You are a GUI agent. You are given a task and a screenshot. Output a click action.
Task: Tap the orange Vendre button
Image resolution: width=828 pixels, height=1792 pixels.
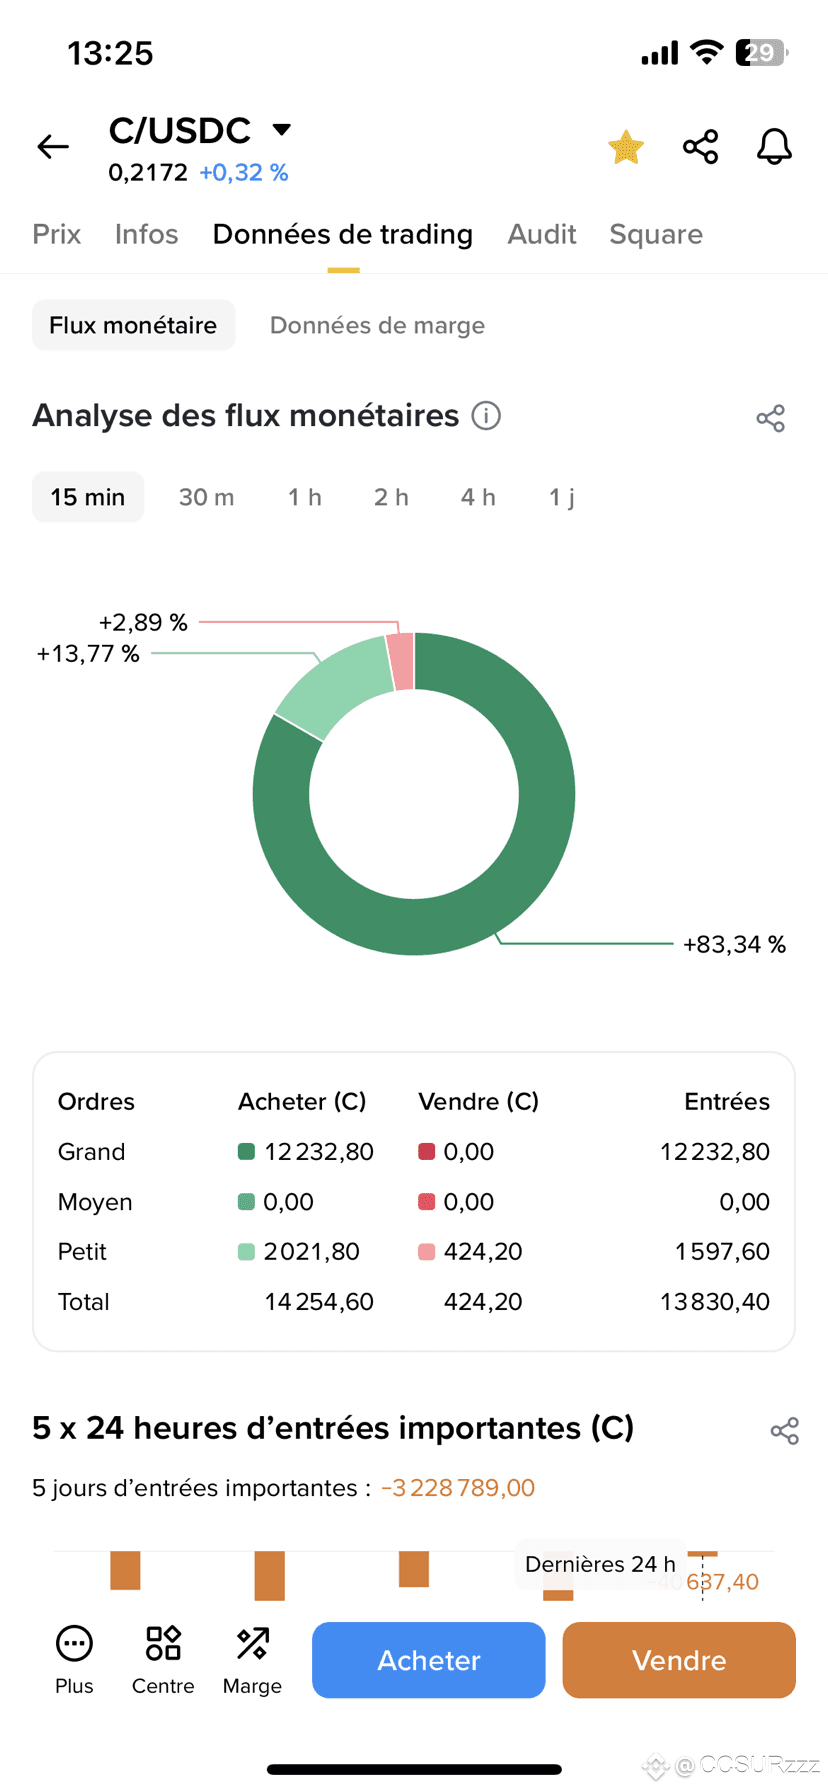click(679, 1660)
